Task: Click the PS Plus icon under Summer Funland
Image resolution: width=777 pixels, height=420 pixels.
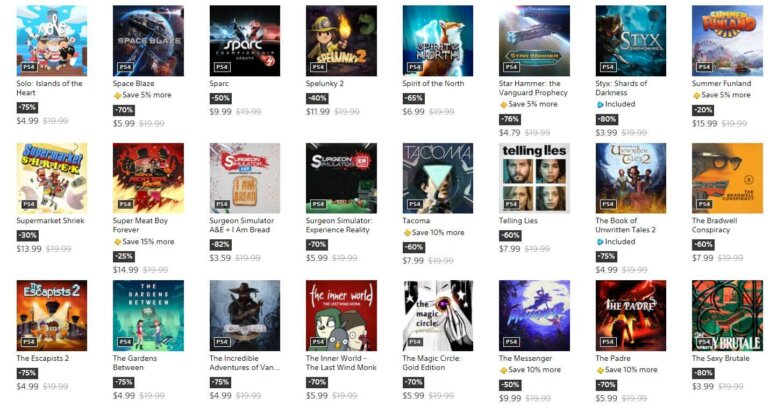Action: tap(697, 95)
